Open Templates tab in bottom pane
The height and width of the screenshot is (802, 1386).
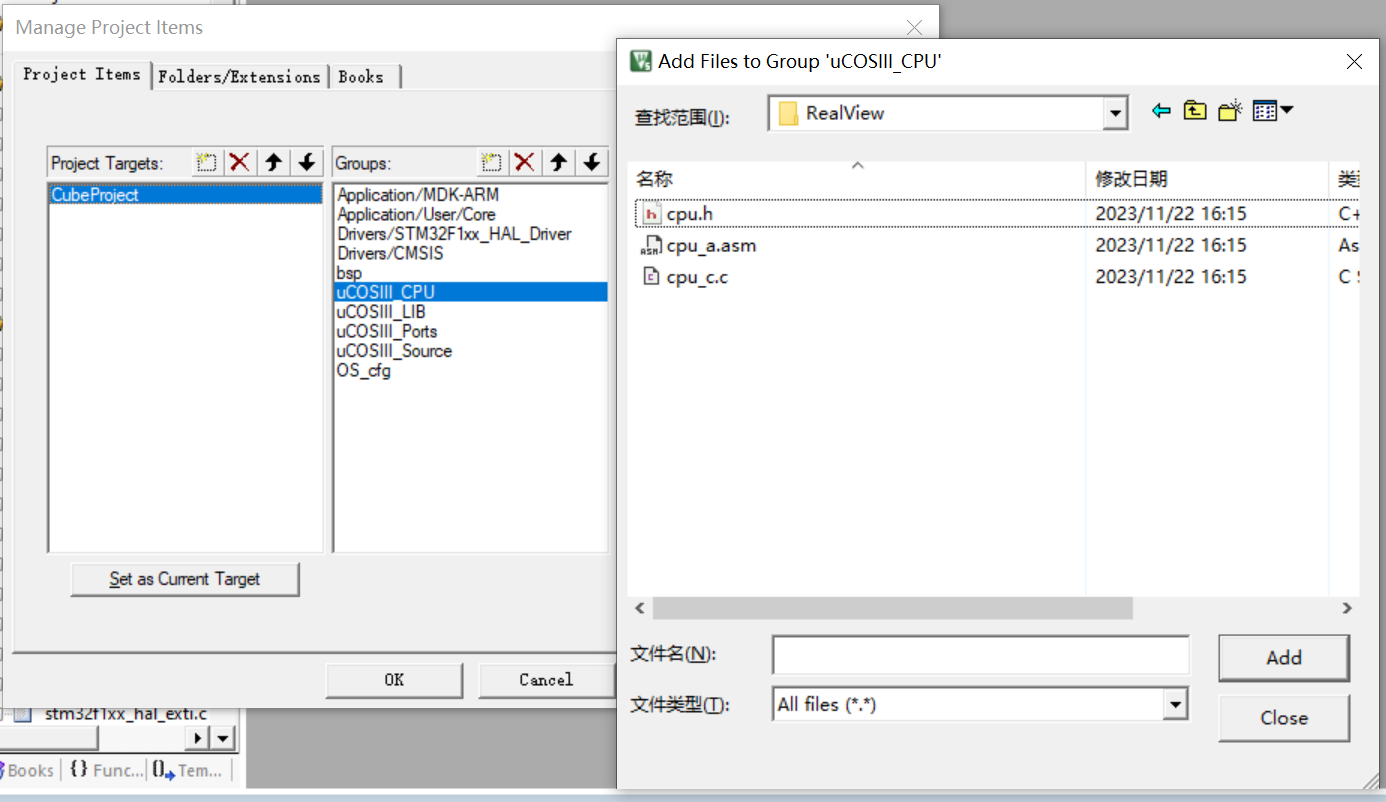[x=189, y=770]
